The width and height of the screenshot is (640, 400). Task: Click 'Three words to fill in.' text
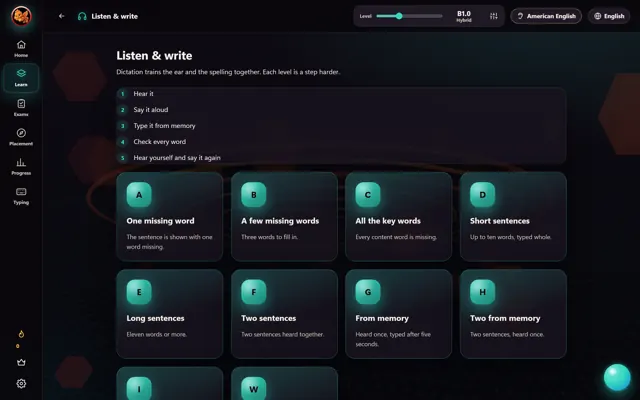[x=269, y=237]
